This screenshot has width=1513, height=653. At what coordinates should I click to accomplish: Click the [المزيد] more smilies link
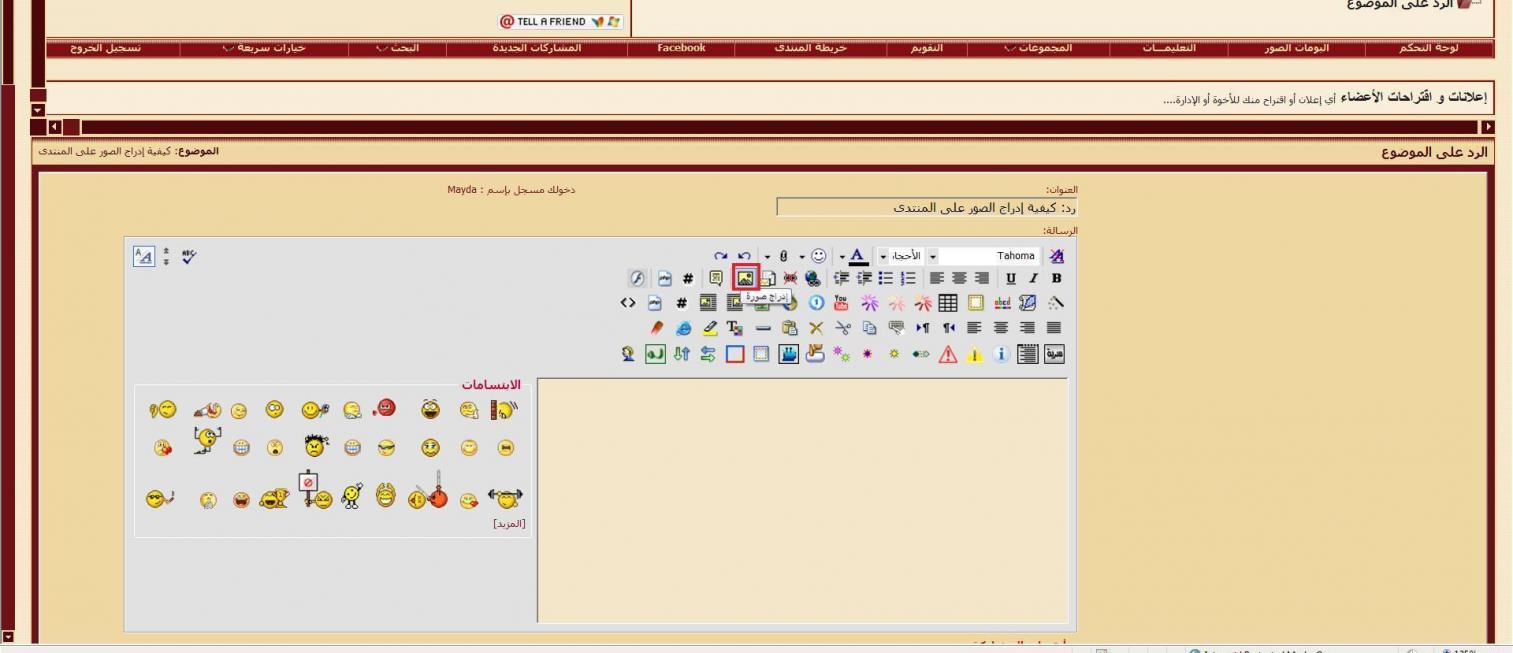coord(509,523)
